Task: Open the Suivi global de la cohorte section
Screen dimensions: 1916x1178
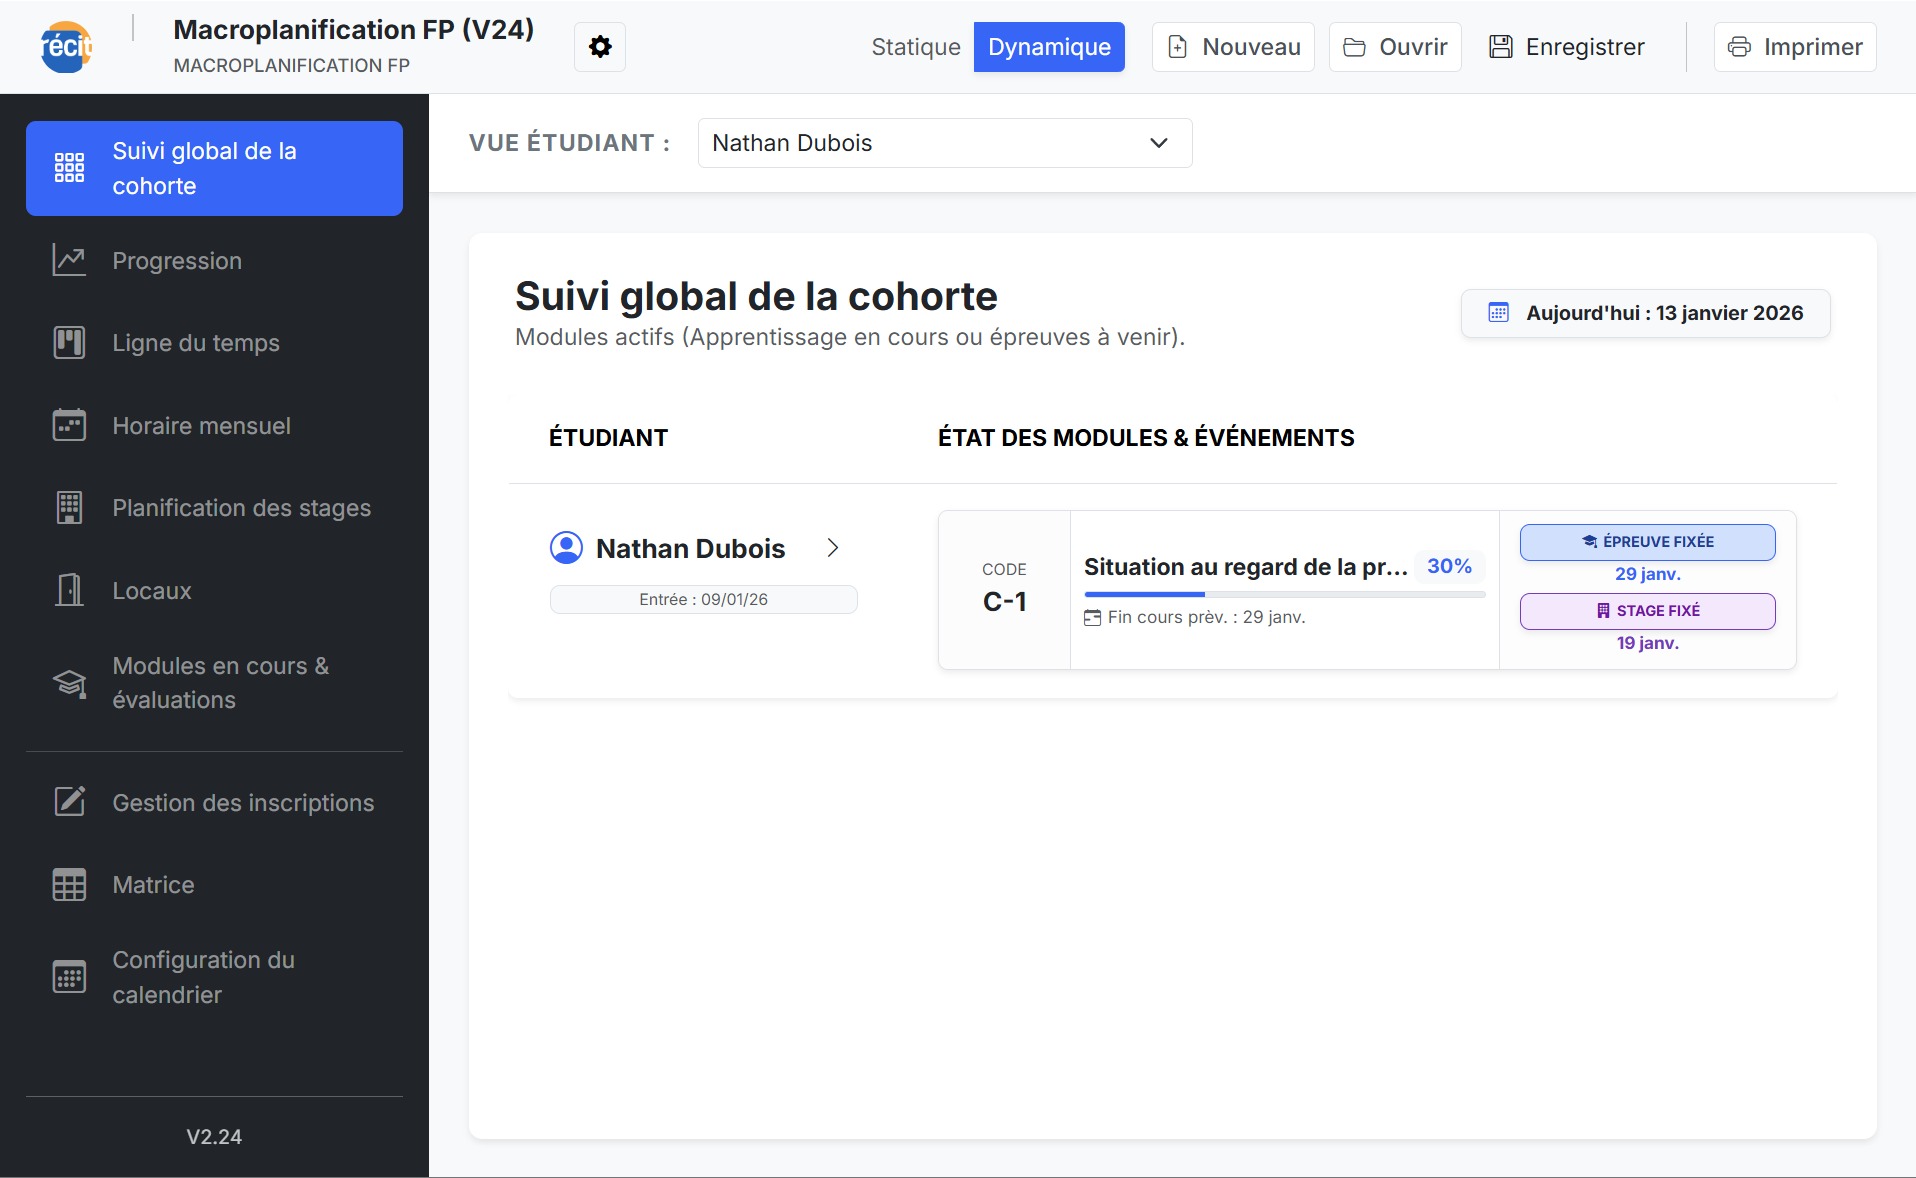Action: (x=213, y=168)
